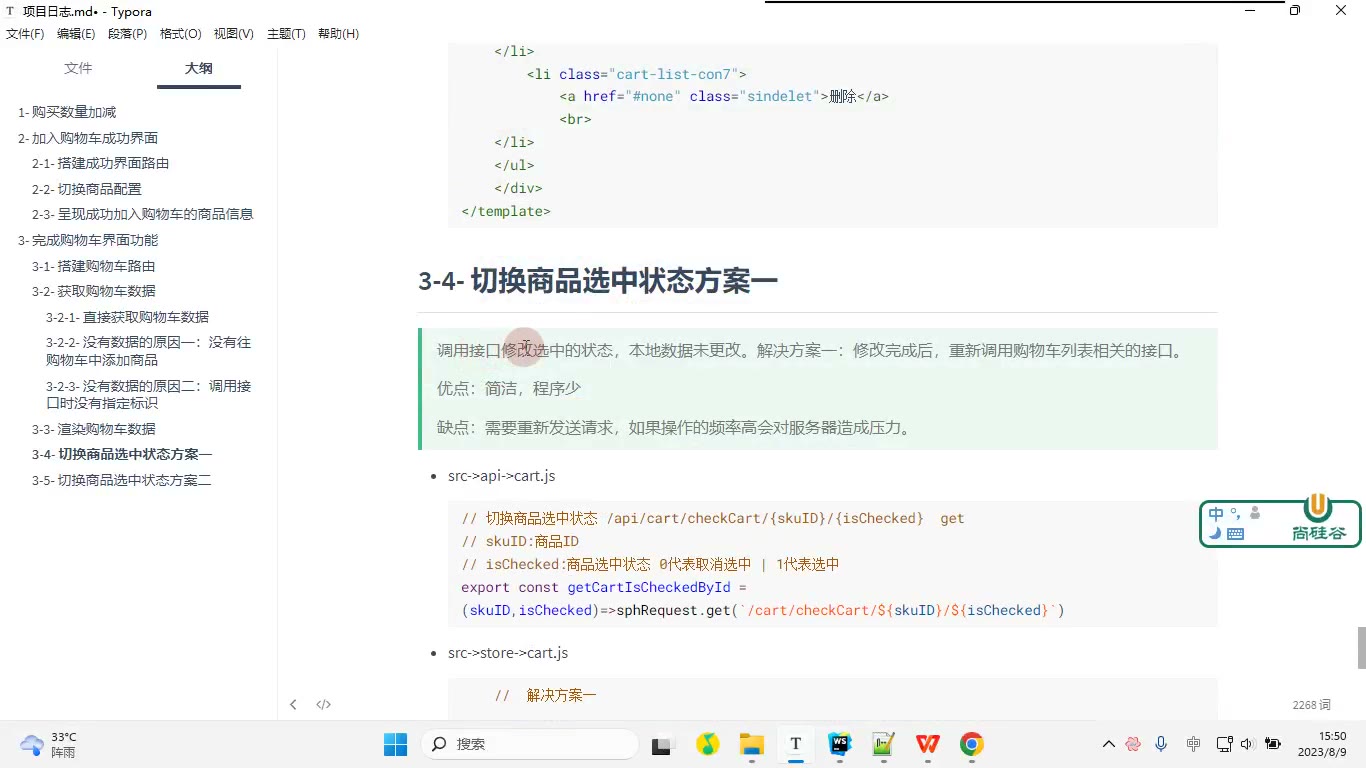Toggle punctuation mode on the IME bar

(x=1236, y=514)
